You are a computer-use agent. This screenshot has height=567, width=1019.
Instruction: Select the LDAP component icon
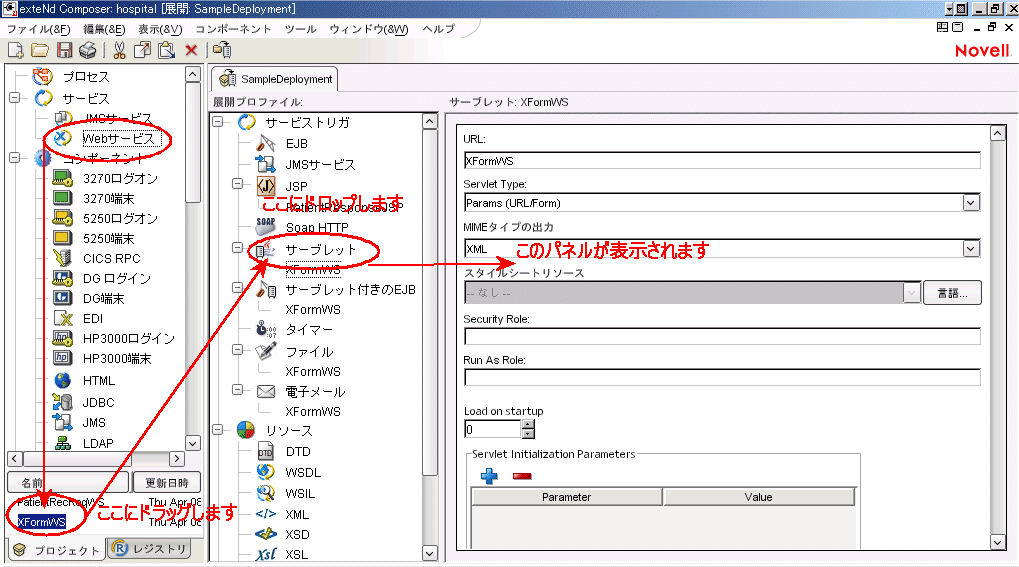[x=63, y=443]
